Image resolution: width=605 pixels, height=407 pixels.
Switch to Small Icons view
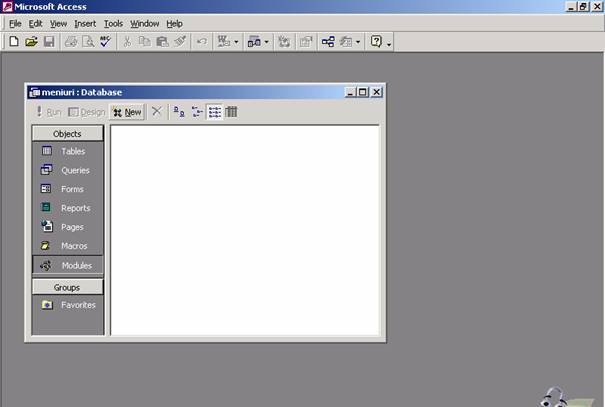(197, 112)
